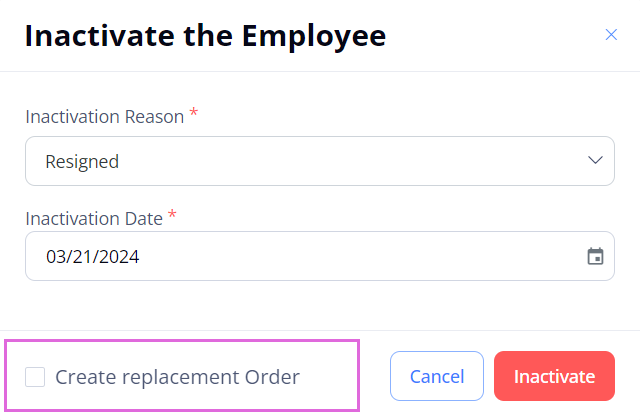Click the word 'Order' in checkbox label
Screen dimensions: 640x420
click(x=272, y=377)
